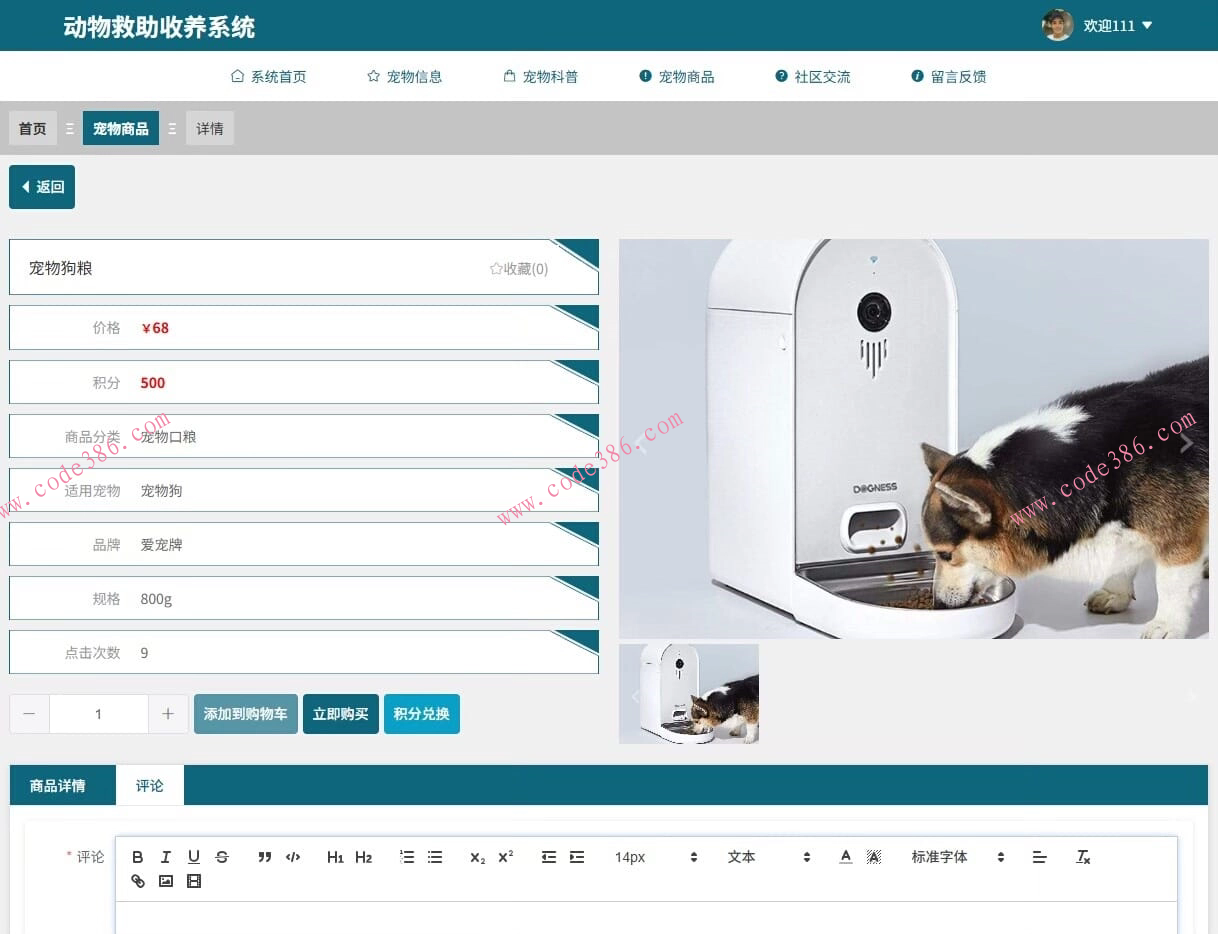Insert a blockquote in the comment
Screen dimensions: 1218x934
point(265,857)
